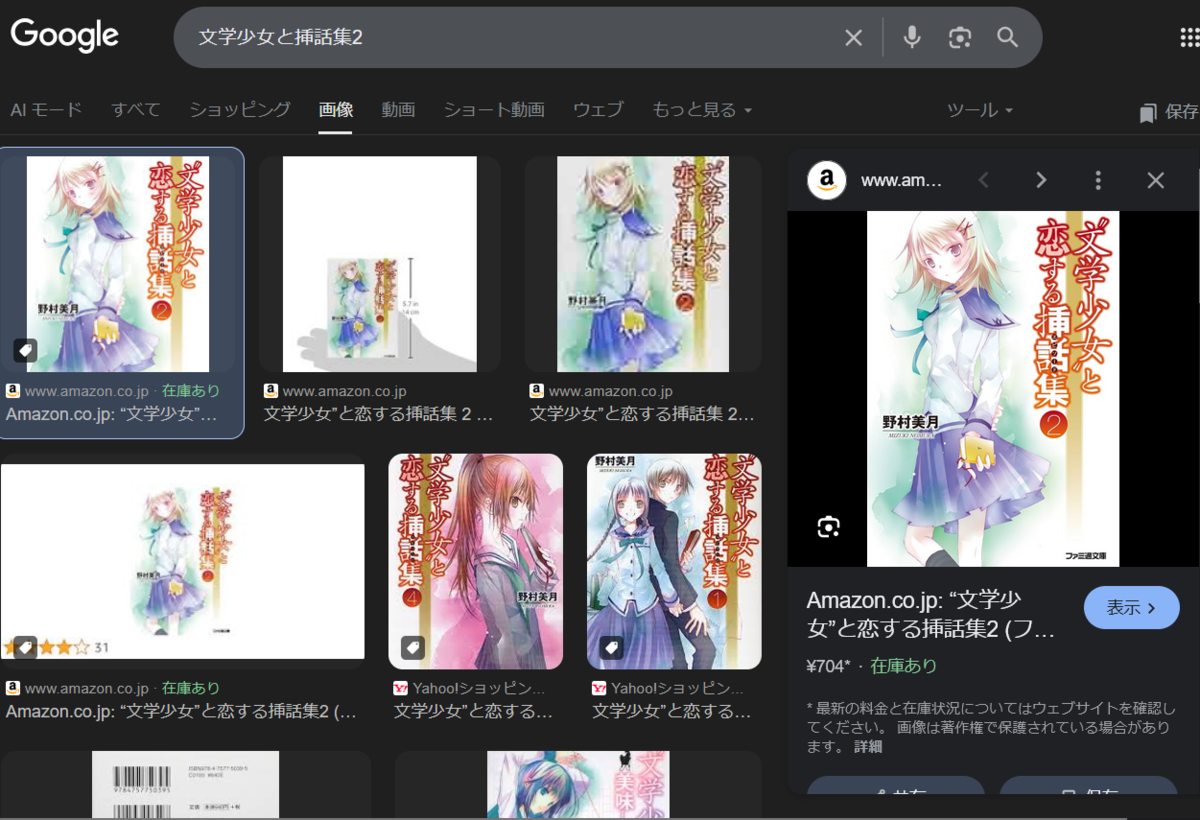Click caption Amazon.co.jp: "文学少女"と恋する挿話集2 (...
Screen dimensions: 1200x820
181,712
